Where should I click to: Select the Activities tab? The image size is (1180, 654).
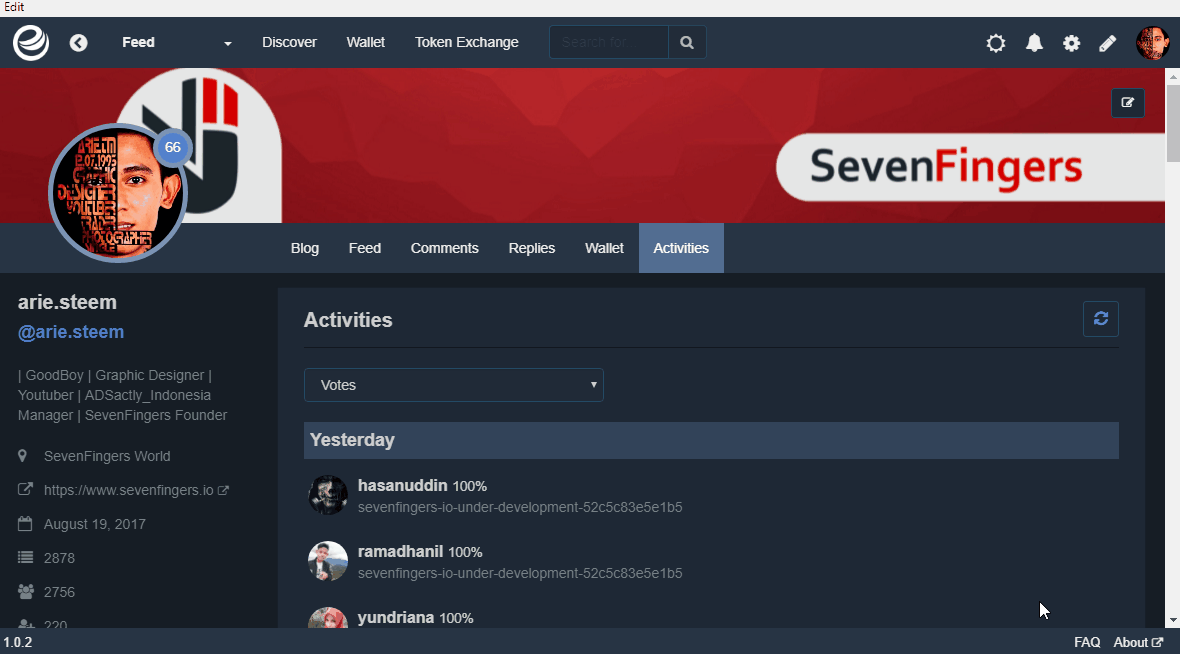(x=681, y=248)
